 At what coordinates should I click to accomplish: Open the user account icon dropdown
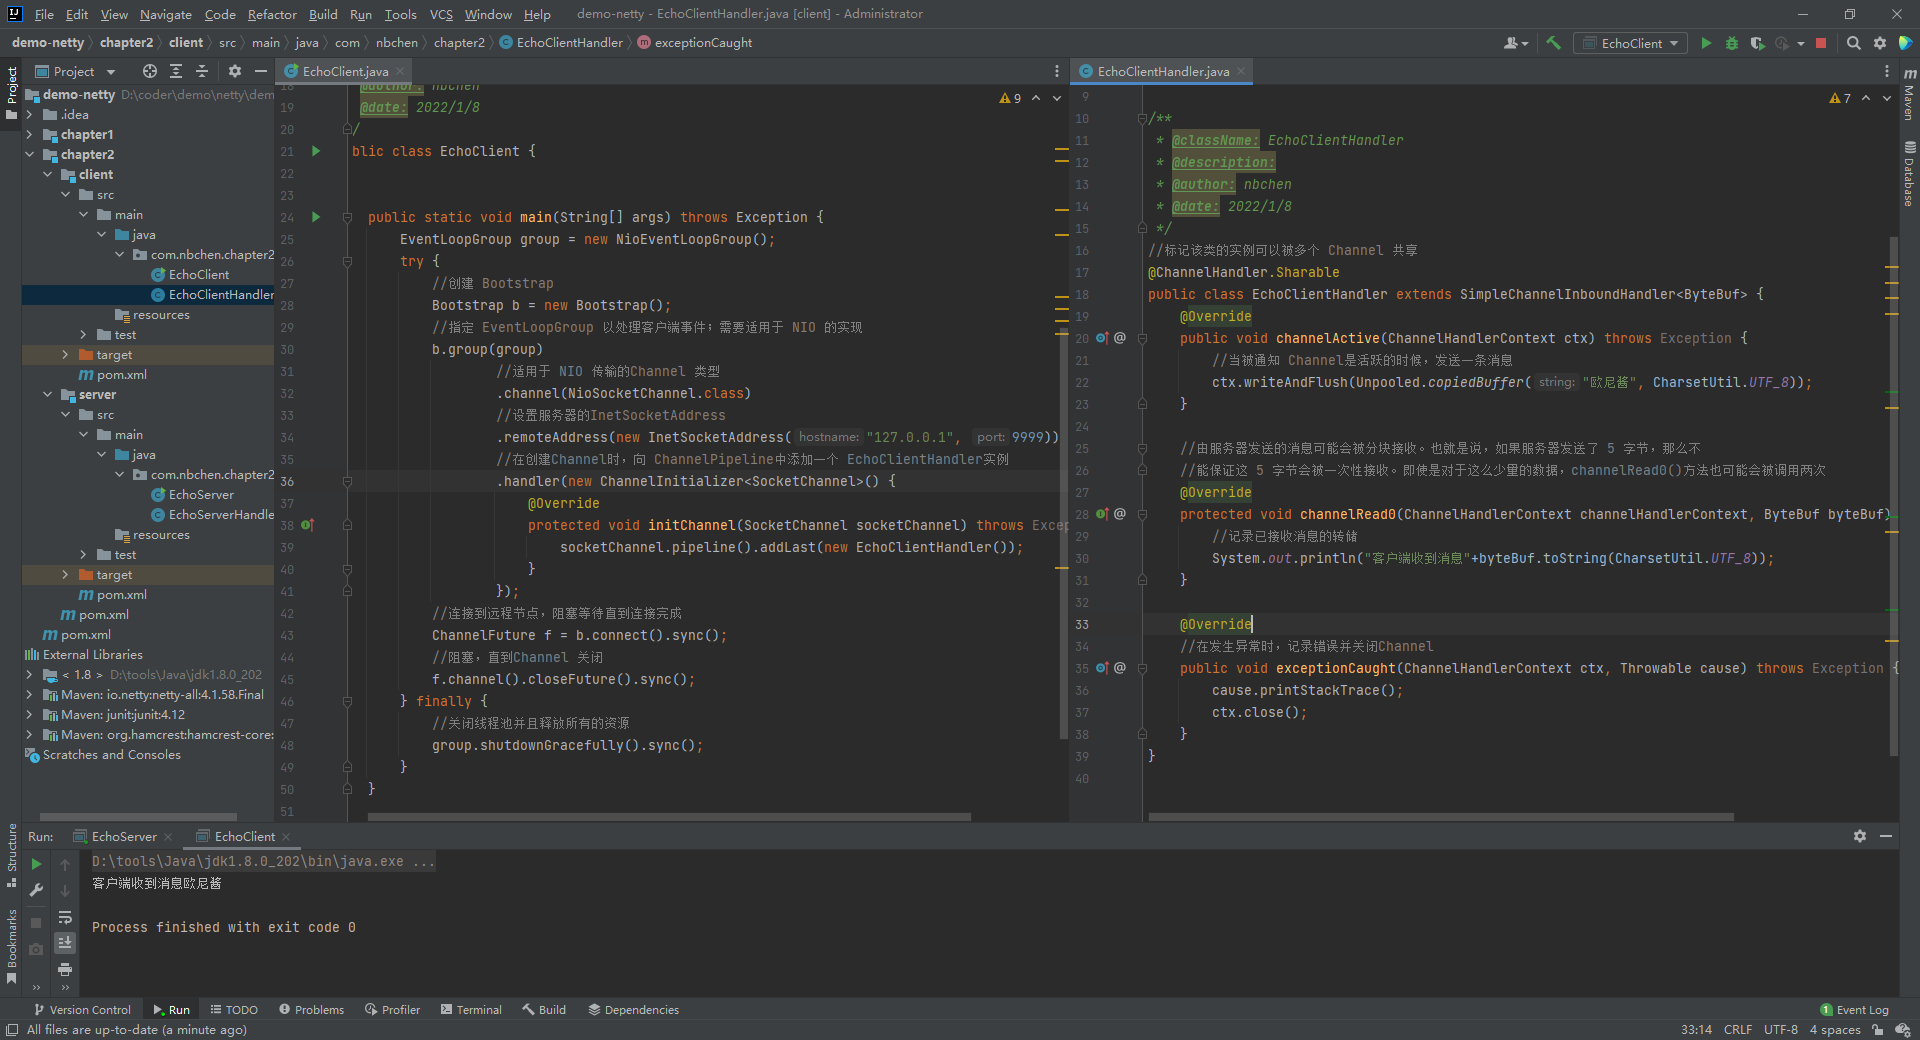click(x=1516, y=43)
